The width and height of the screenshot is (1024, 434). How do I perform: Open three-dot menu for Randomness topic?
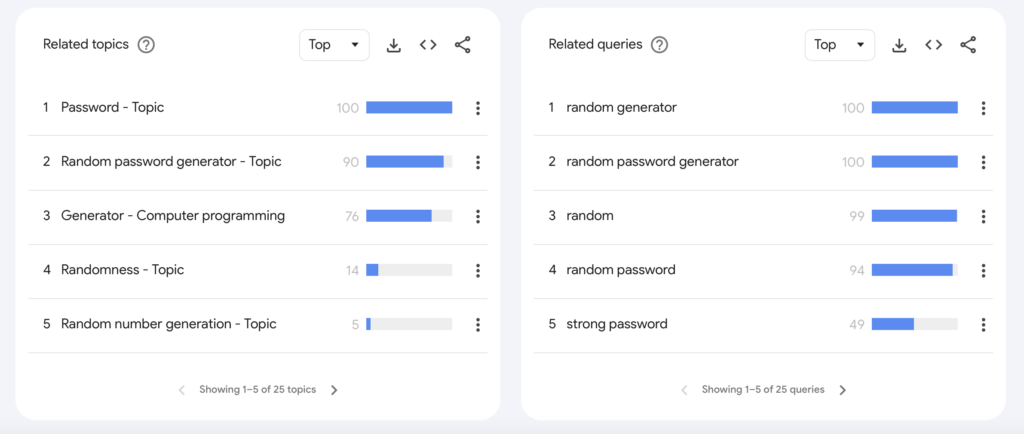(478, 270)
